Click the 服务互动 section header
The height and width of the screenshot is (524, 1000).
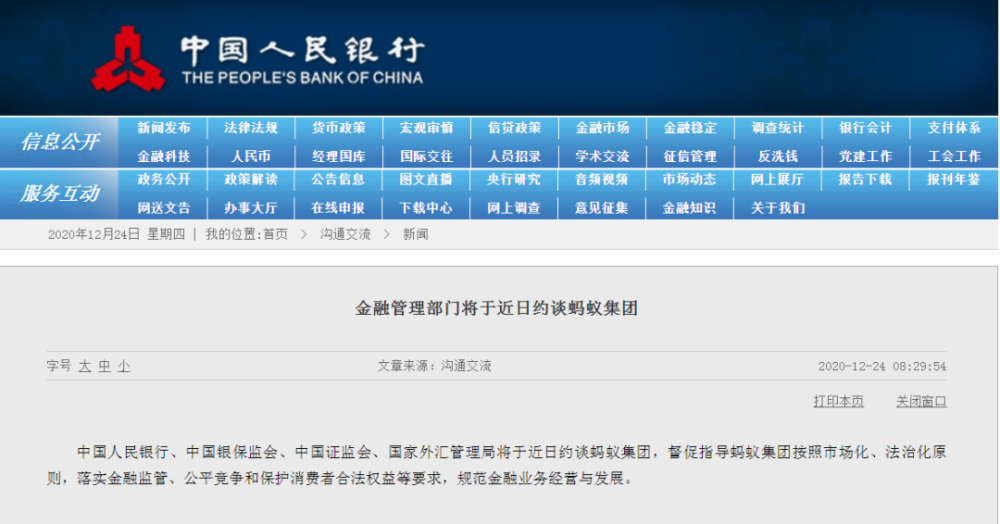coord(60,193)
